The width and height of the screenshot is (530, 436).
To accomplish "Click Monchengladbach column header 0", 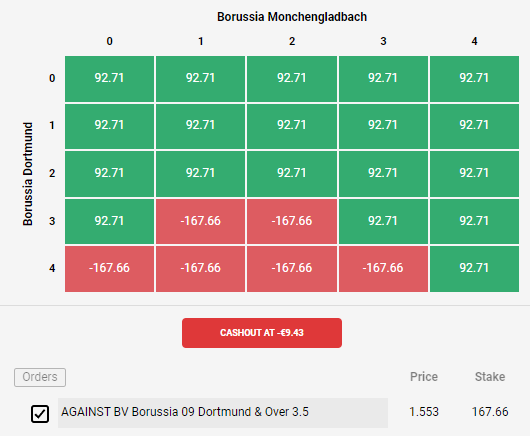I will pyautogui.click(x=110, y=41).
